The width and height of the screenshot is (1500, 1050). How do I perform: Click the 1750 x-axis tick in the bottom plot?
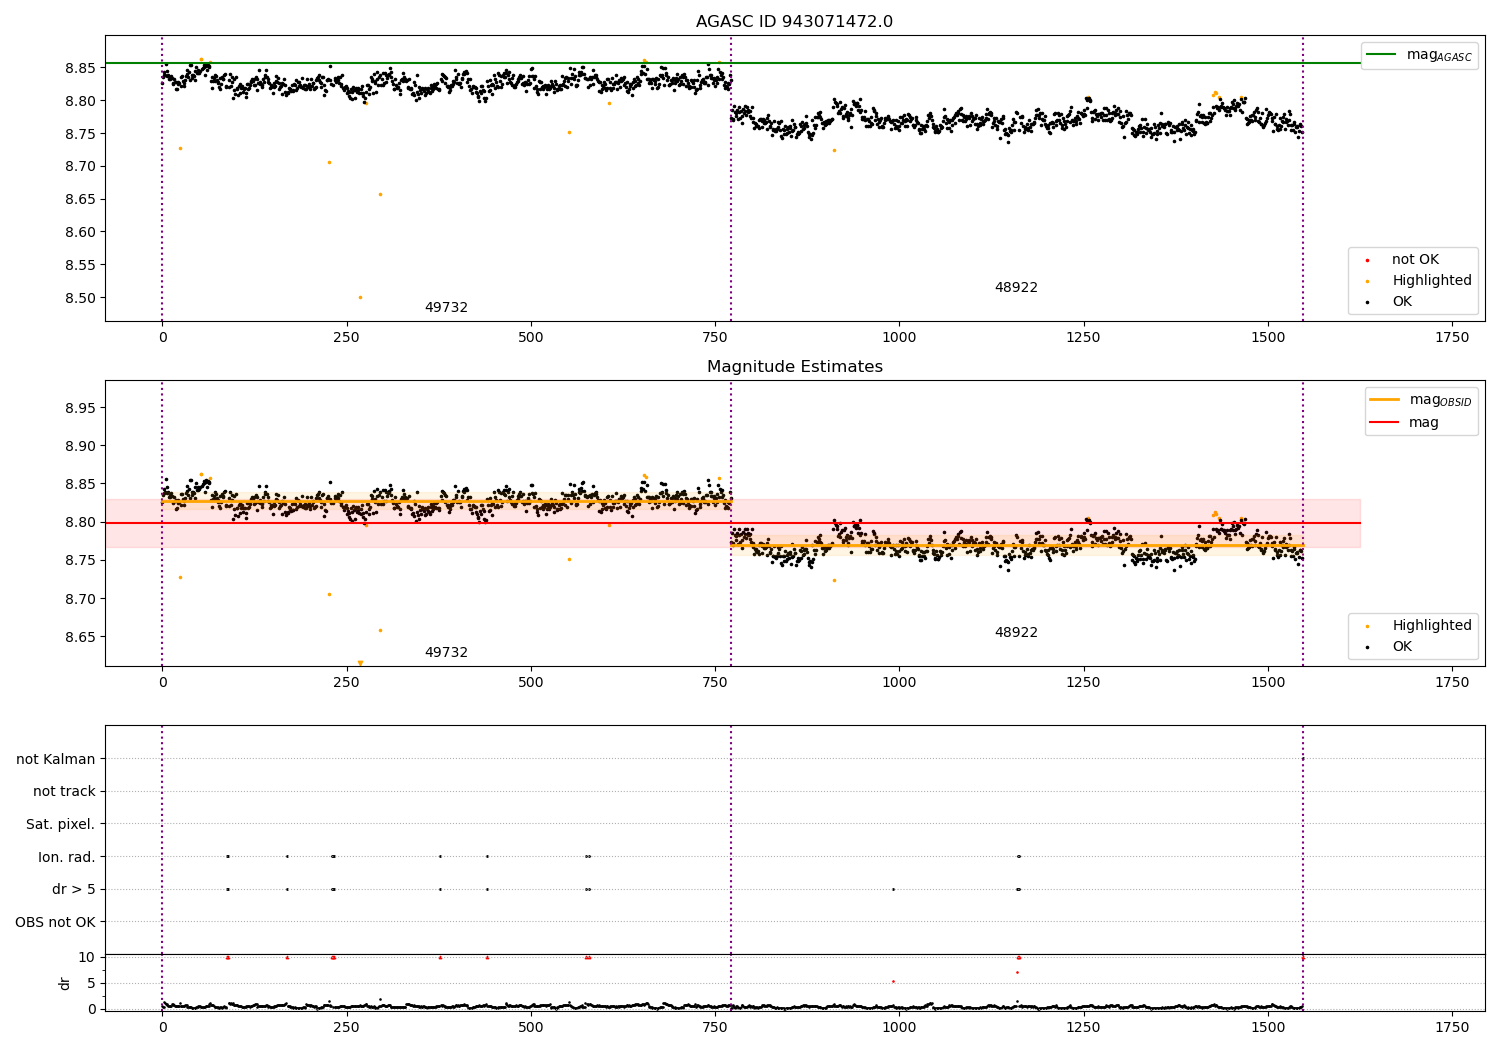1452,1026
